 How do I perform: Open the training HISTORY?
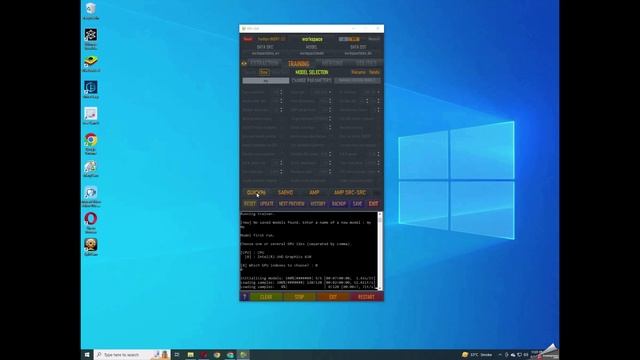318,203
